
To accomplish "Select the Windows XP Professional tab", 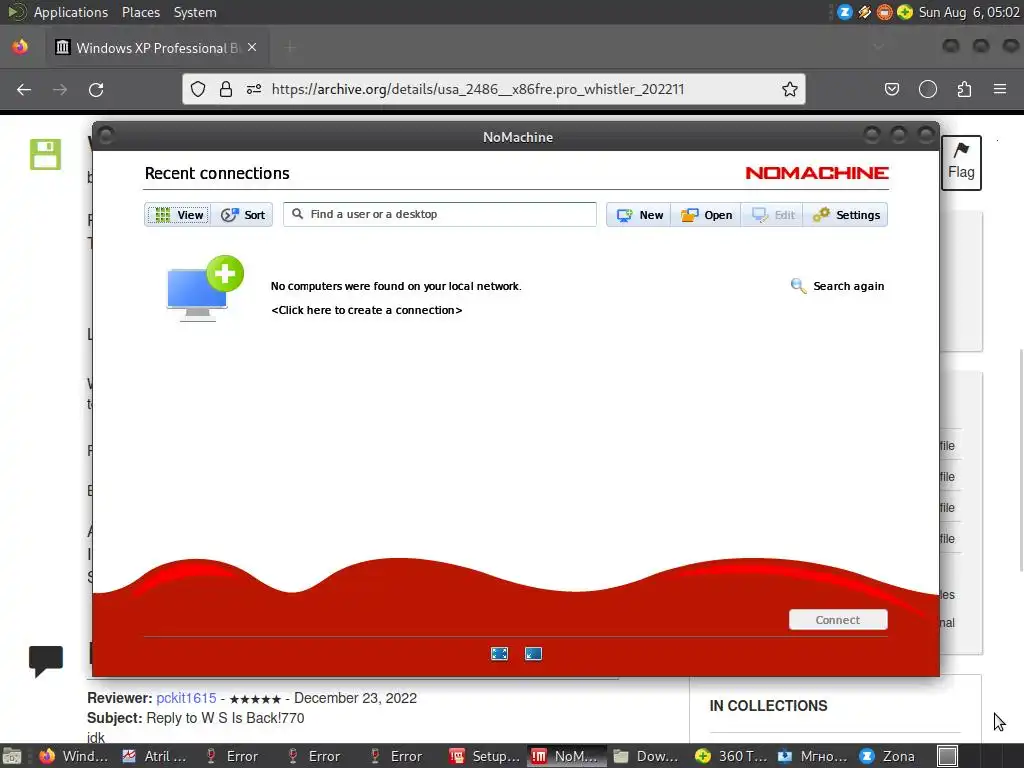I will [157, 48].
